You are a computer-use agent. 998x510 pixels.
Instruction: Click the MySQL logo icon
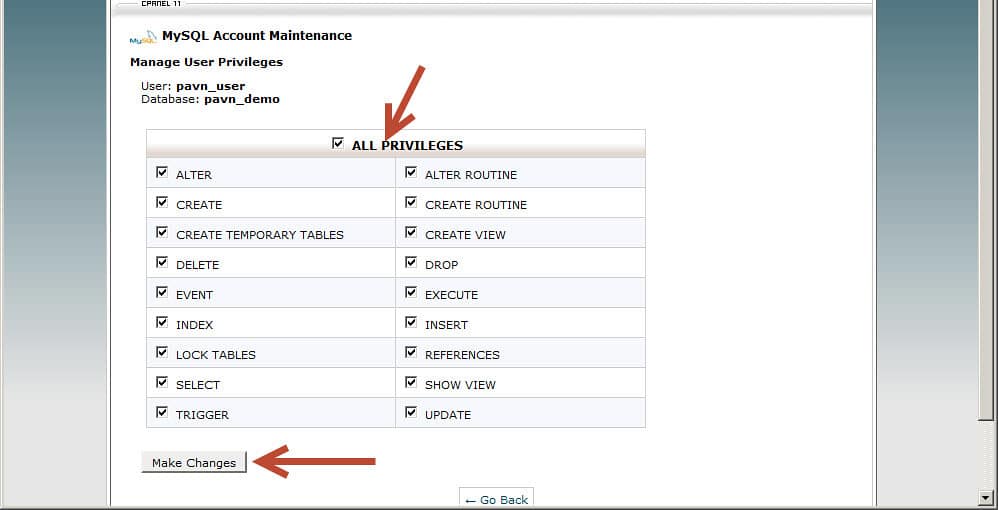143,38
